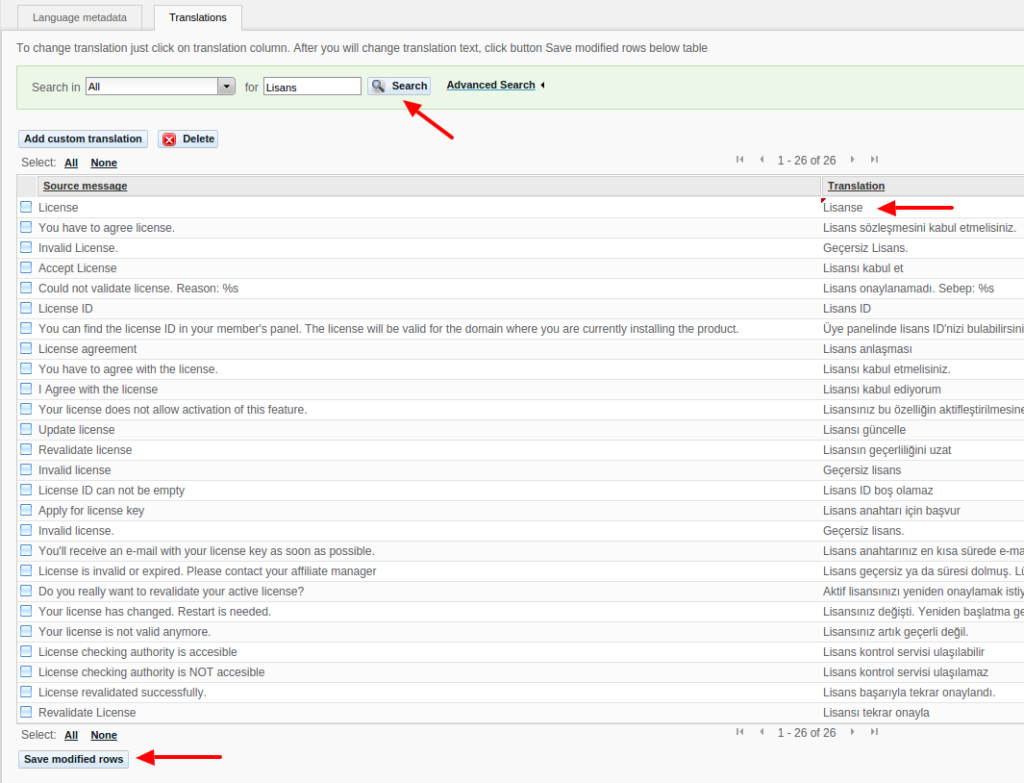1024x783 pixels.
Task: Click the next page arrow above the table
Action: coord(852,159)
